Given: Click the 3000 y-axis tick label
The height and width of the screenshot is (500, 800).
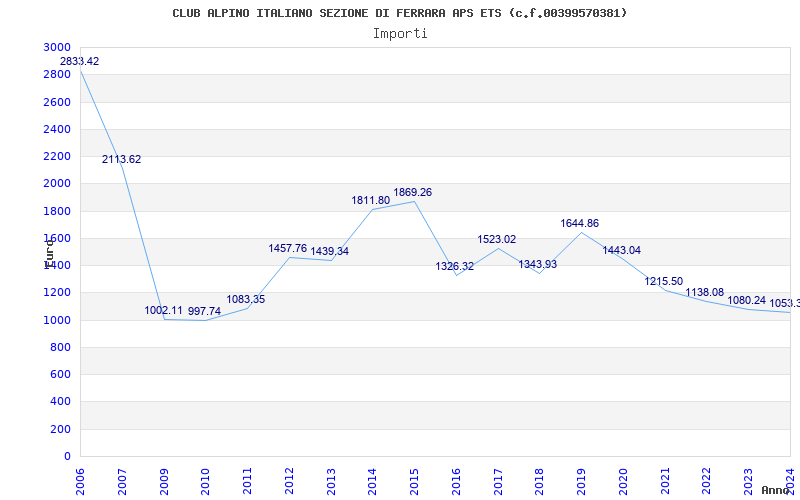Looking at the screenshot, I should pos(57,47).
